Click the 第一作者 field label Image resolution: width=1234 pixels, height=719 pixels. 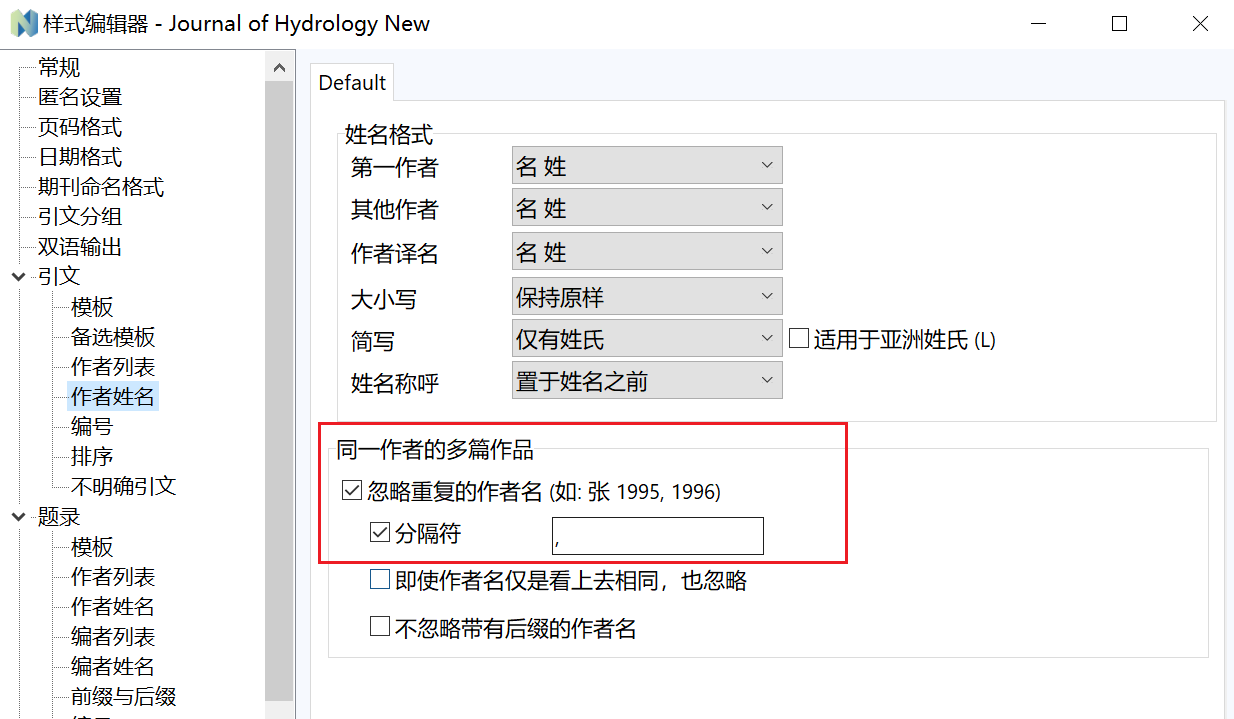(x=394, y=167)
